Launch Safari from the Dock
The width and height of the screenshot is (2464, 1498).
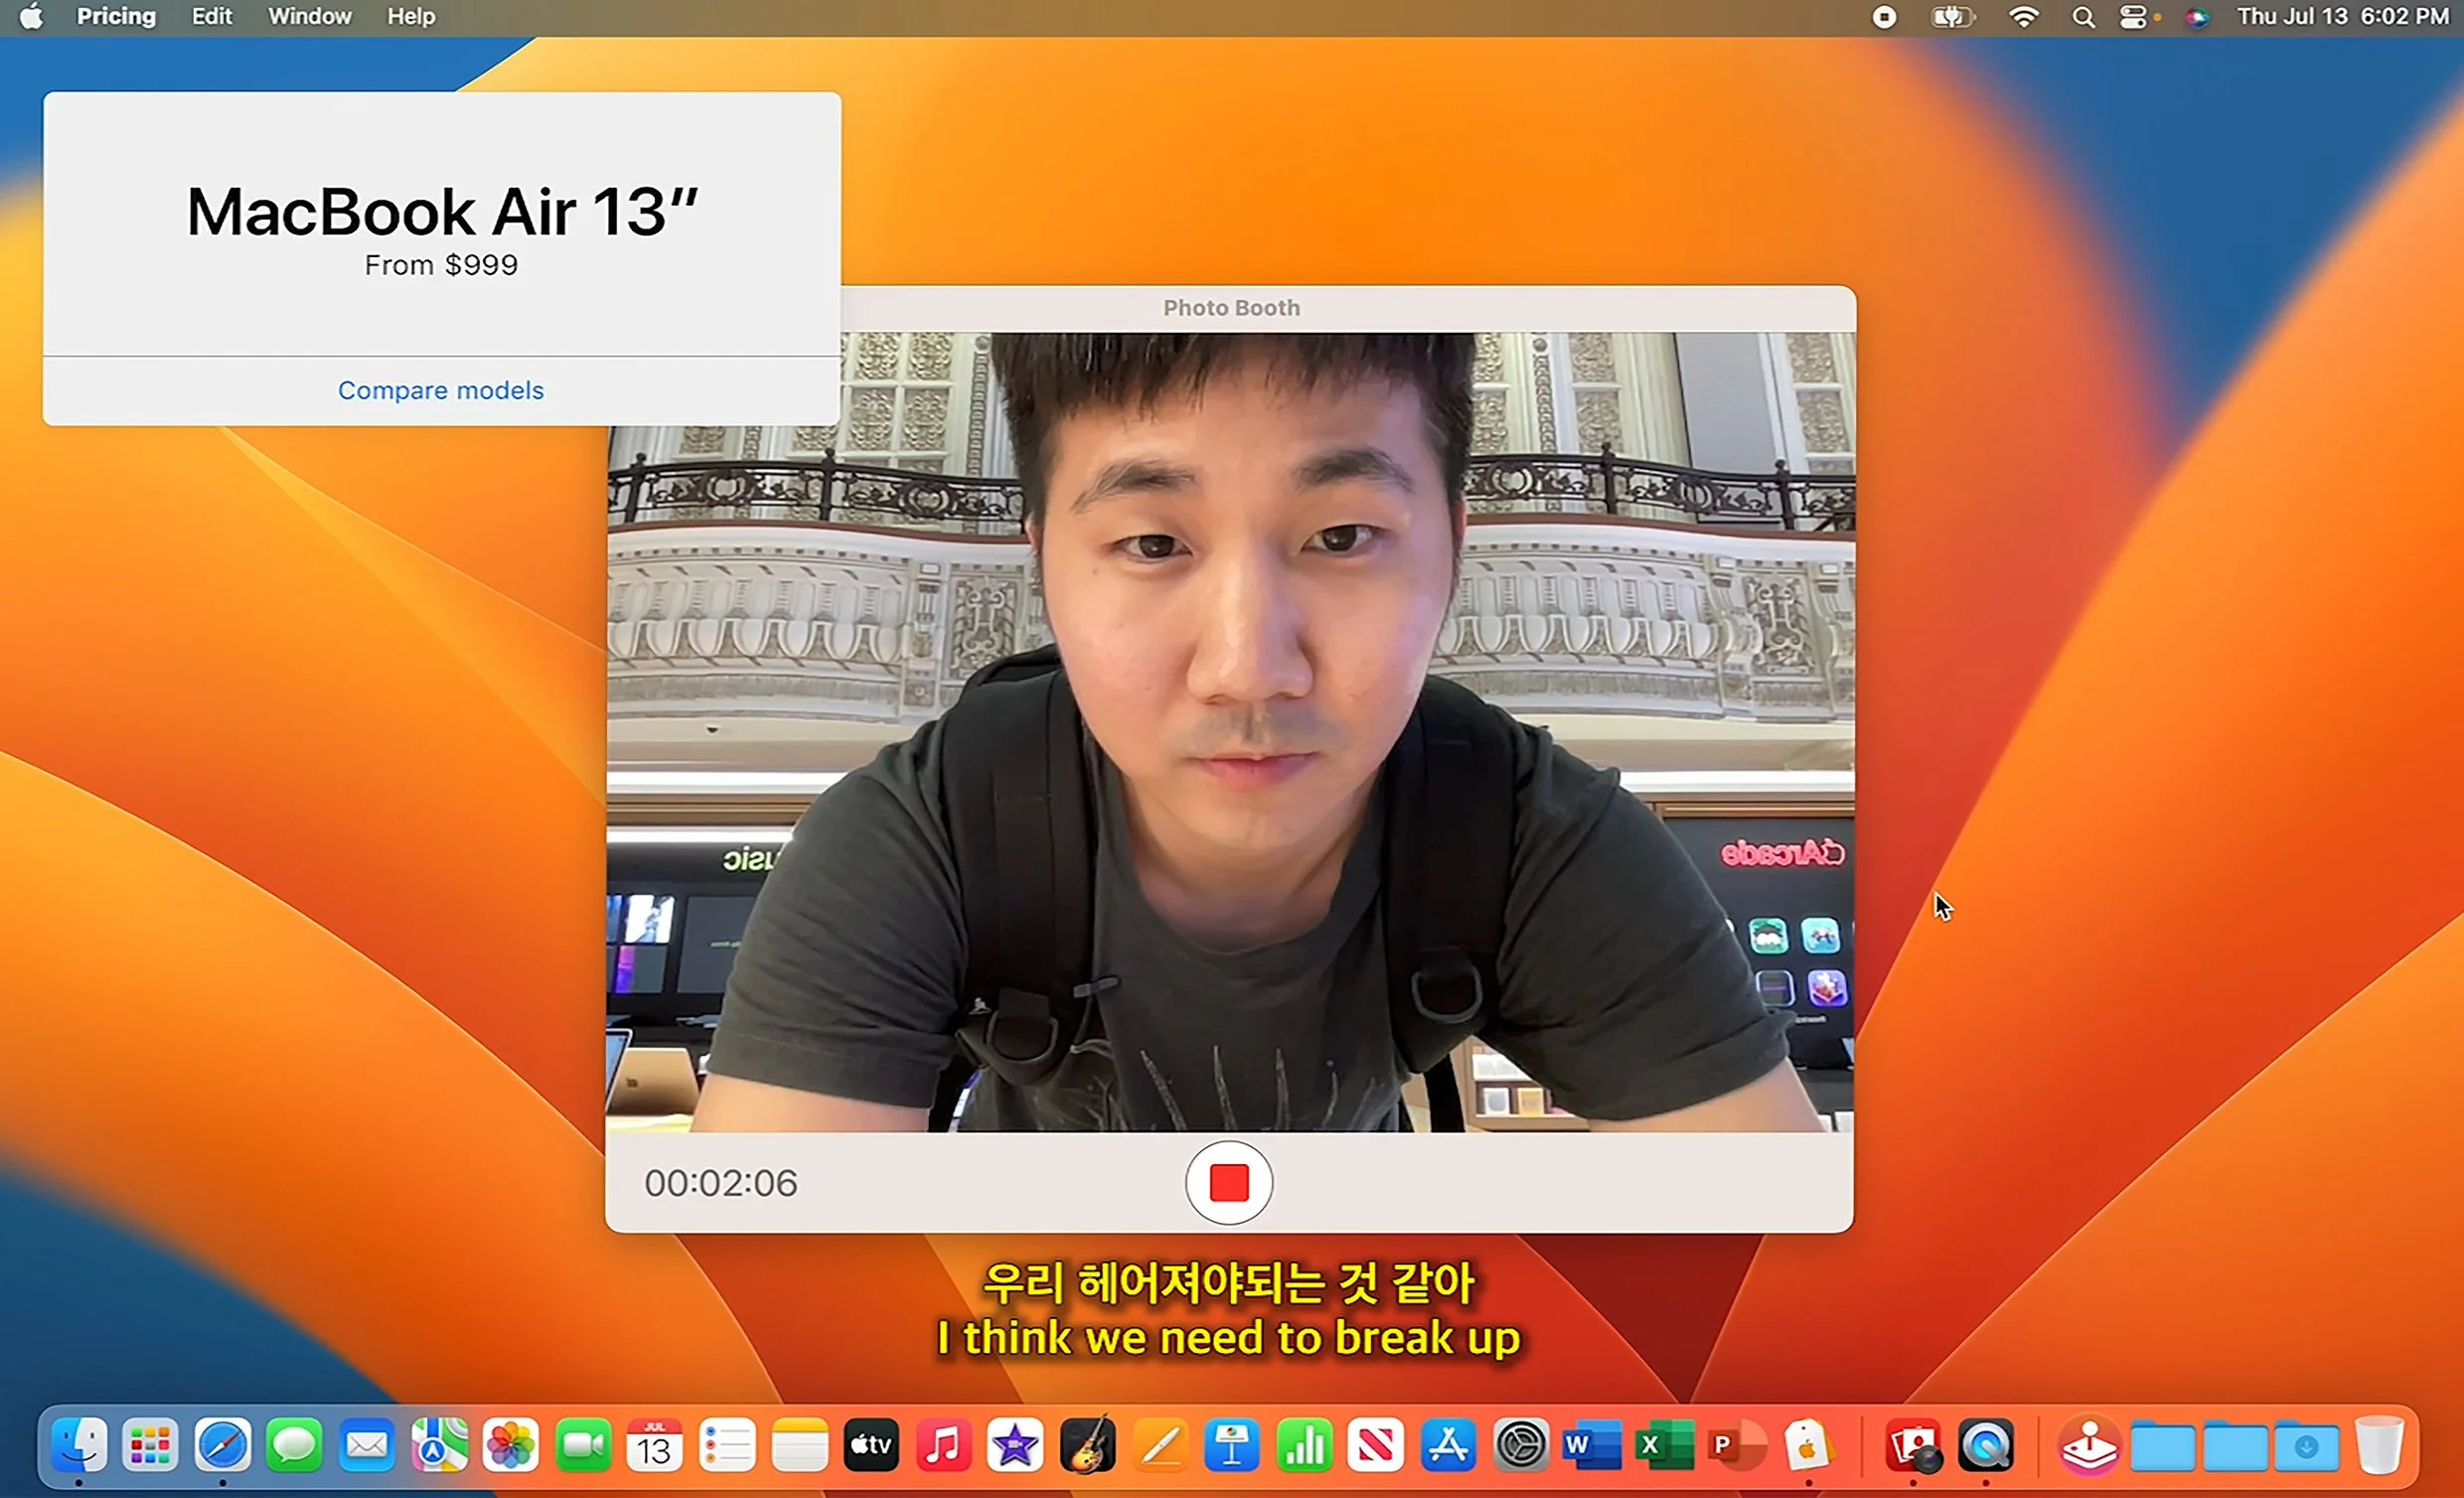[x=222, y=1445]
